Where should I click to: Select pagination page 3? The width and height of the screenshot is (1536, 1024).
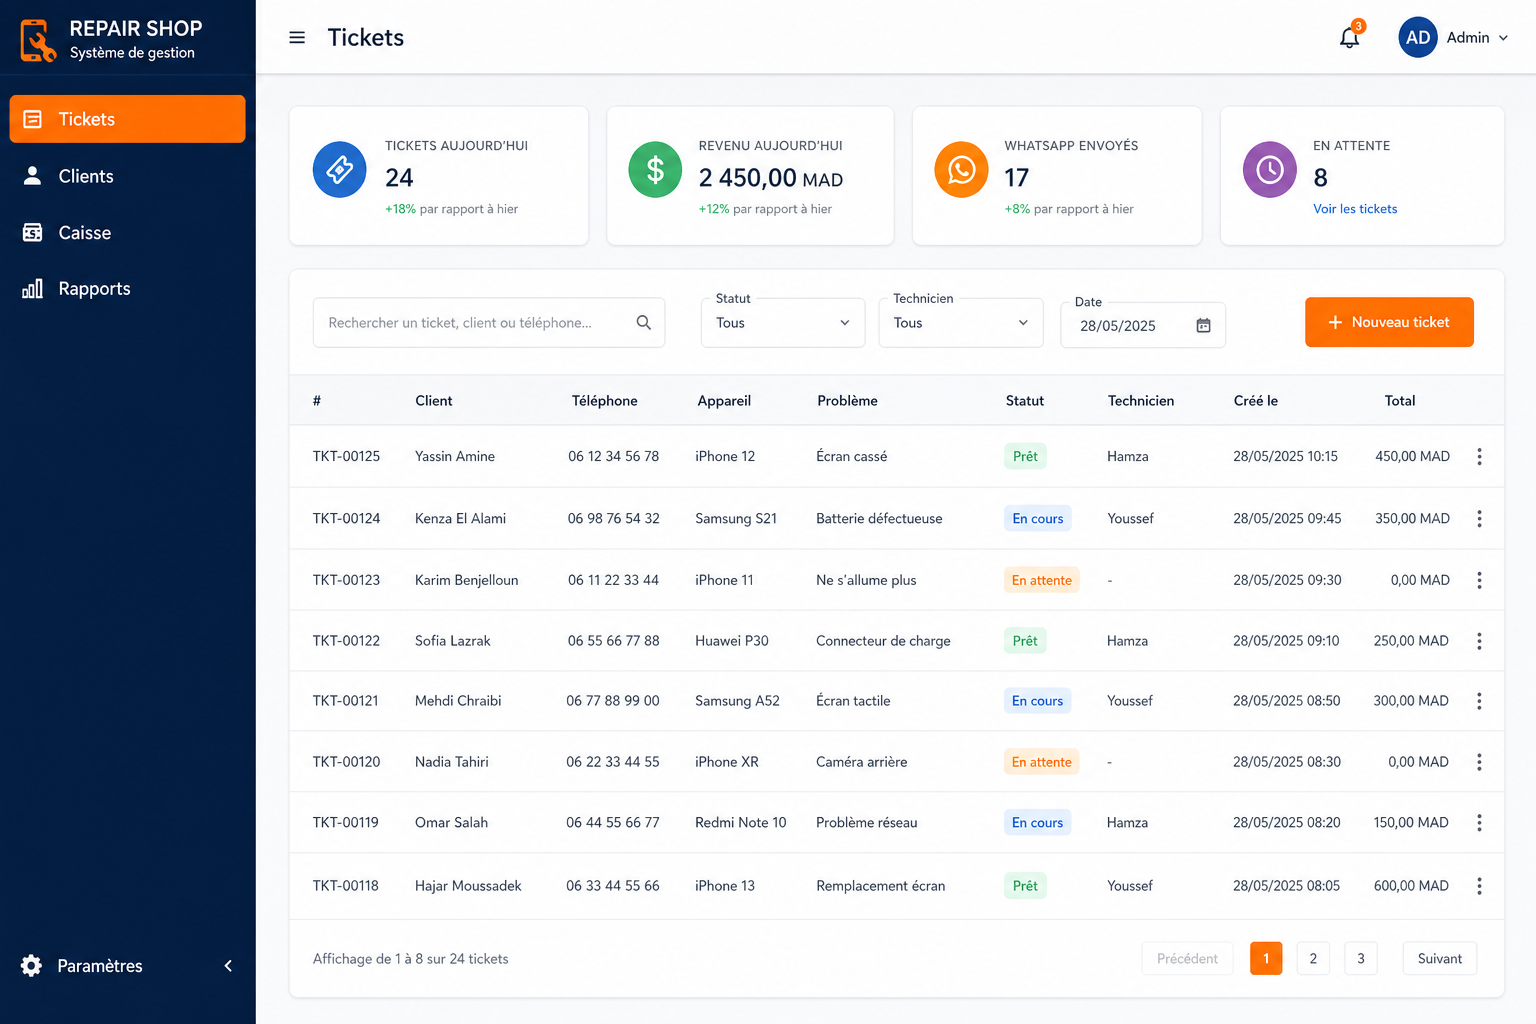[x=1361, y=958]
